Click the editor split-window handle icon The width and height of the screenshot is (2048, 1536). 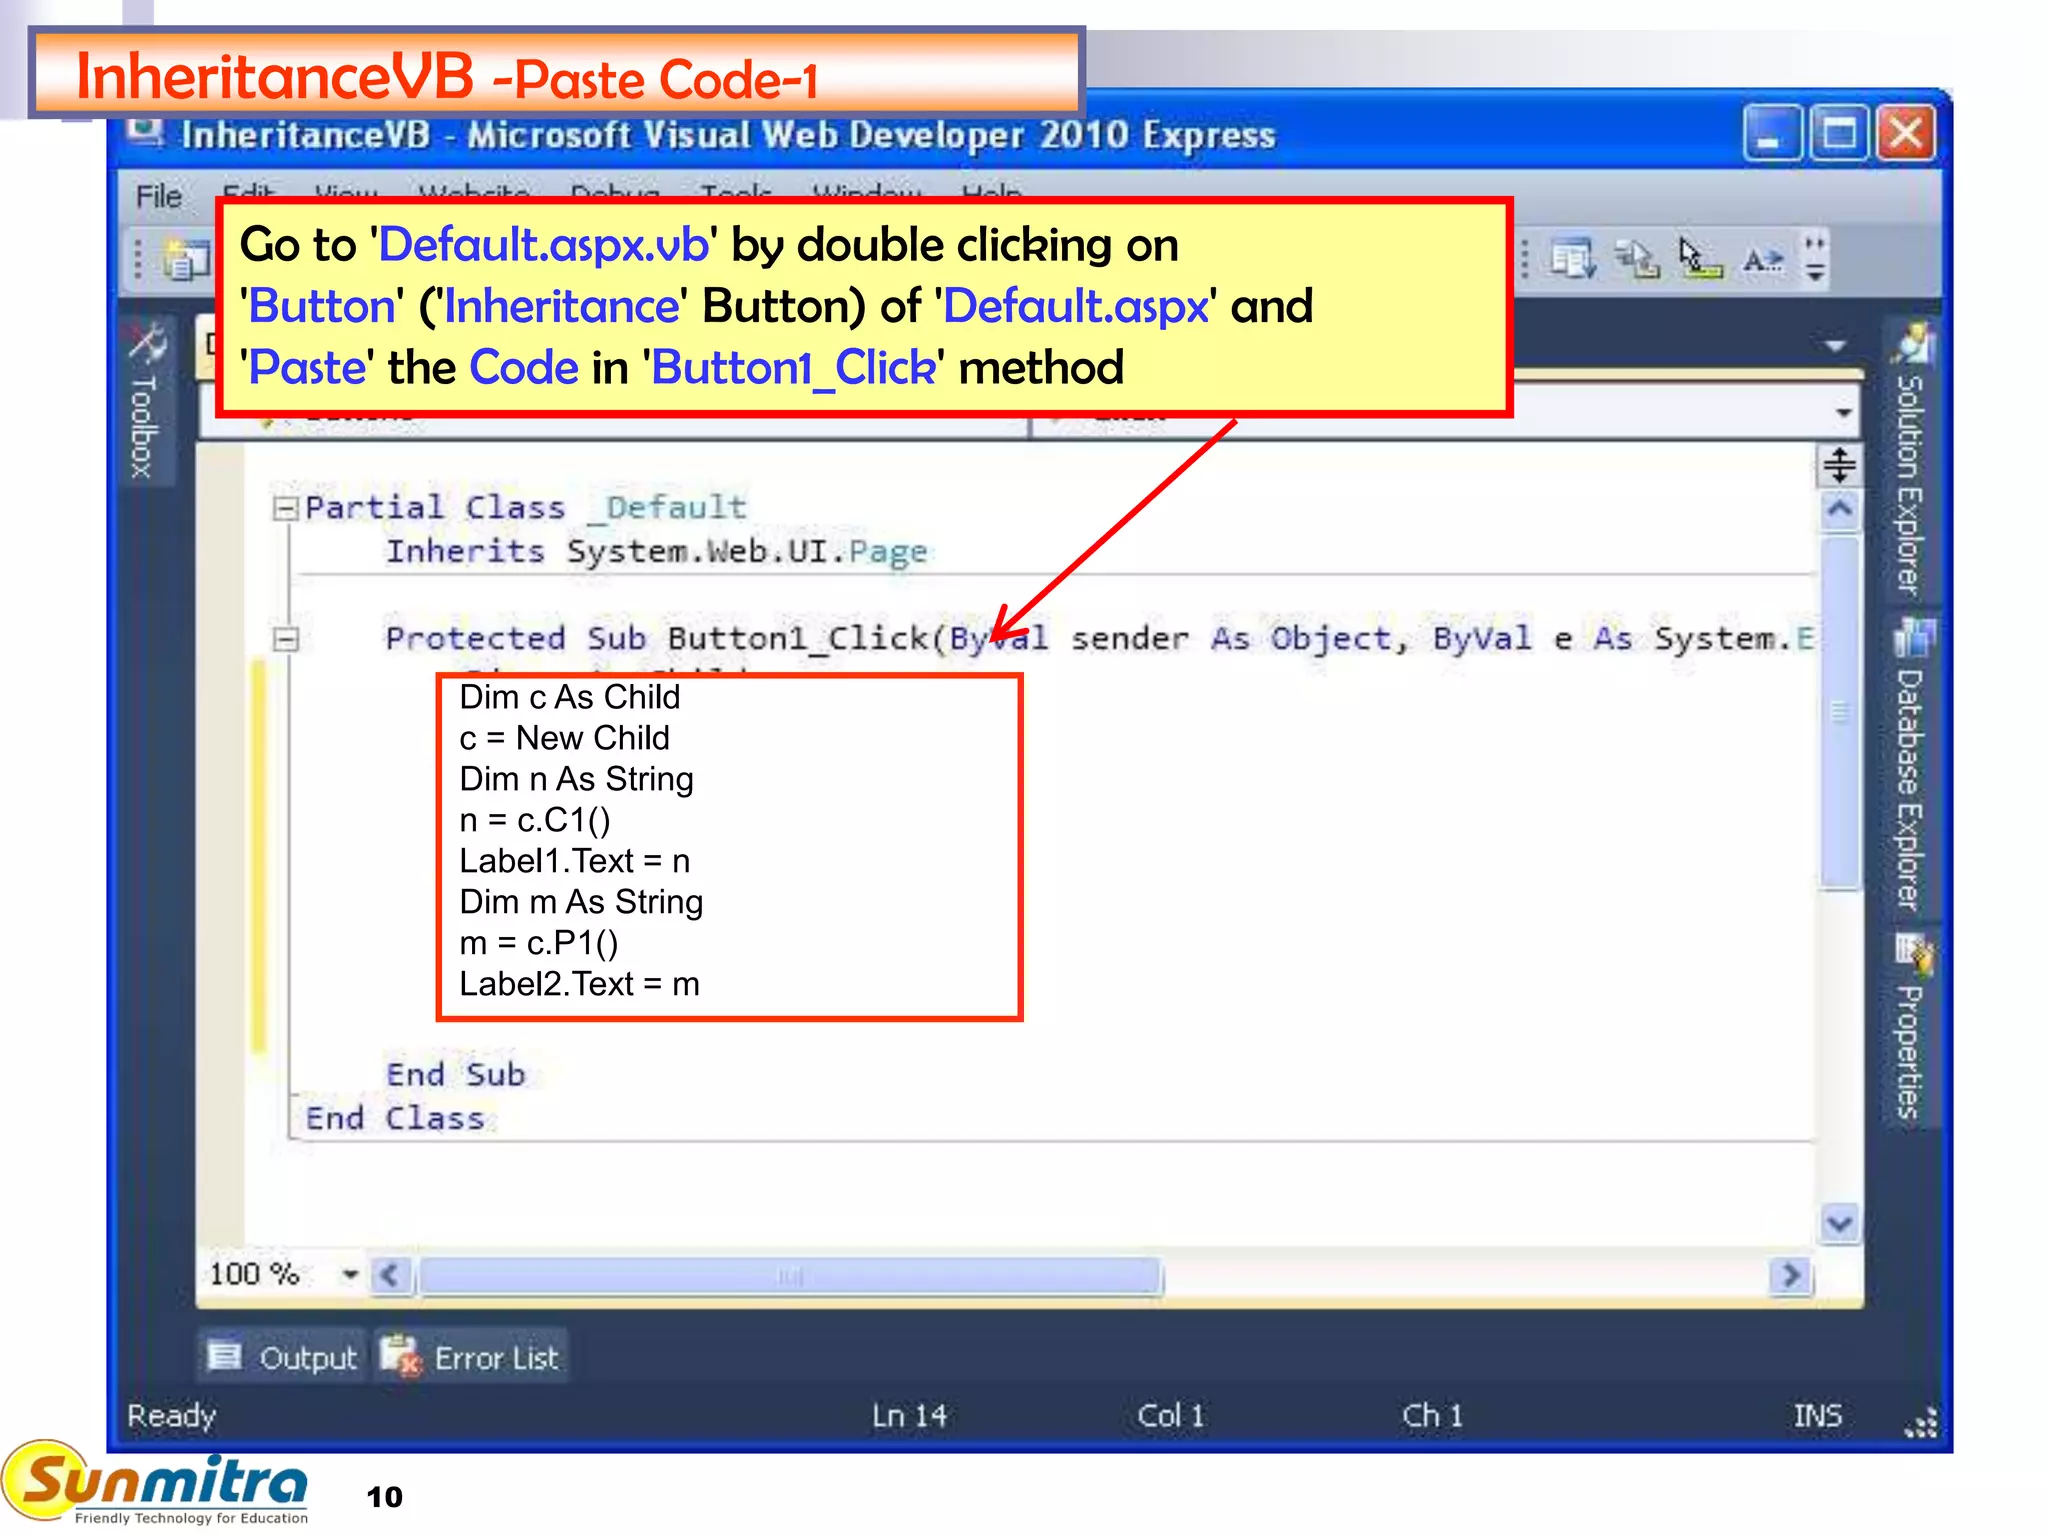1840,465
